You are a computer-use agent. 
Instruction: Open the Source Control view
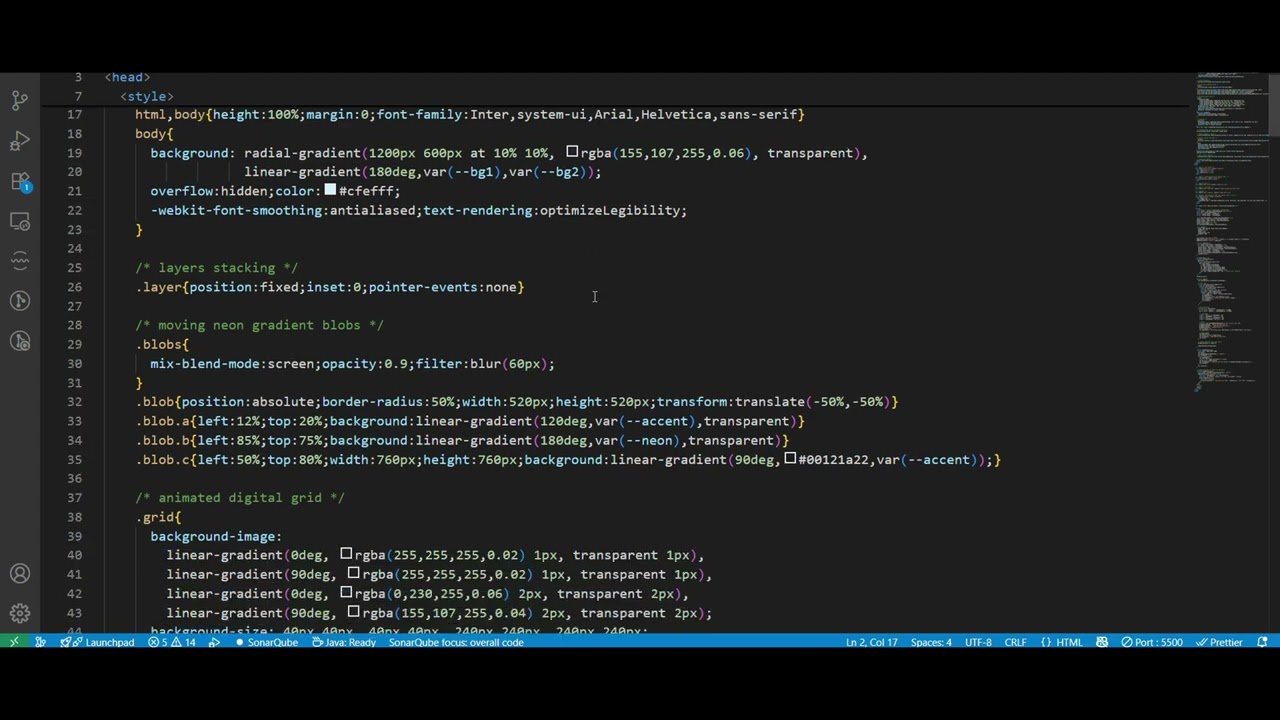click(20, 100)
